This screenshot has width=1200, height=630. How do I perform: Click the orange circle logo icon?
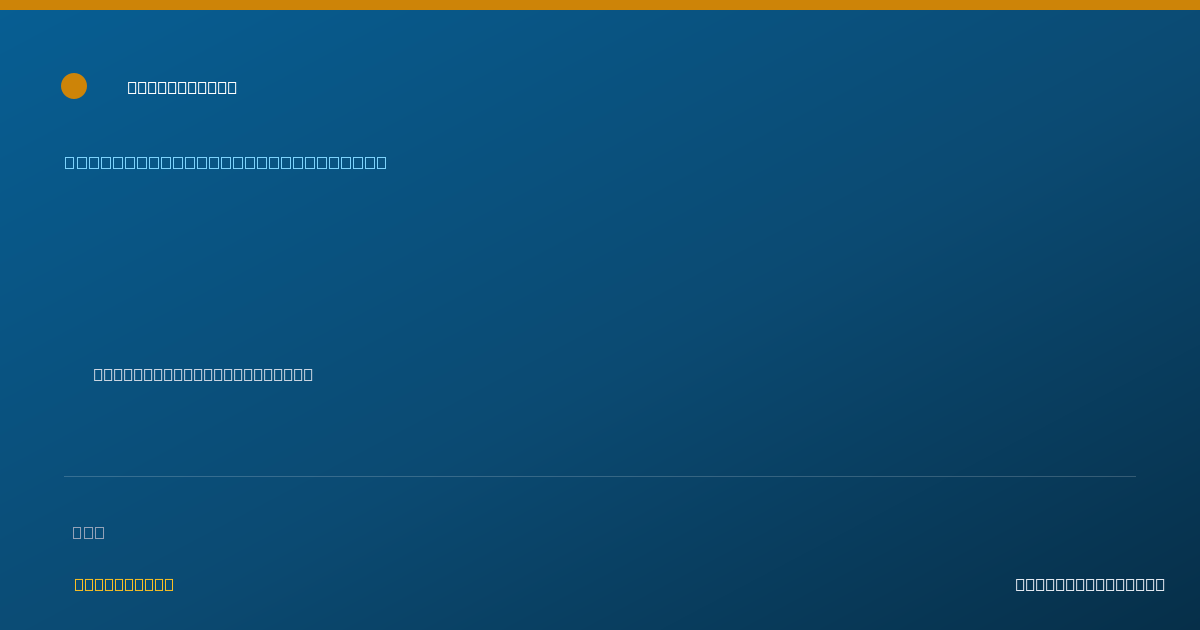[x=74, y=86]
